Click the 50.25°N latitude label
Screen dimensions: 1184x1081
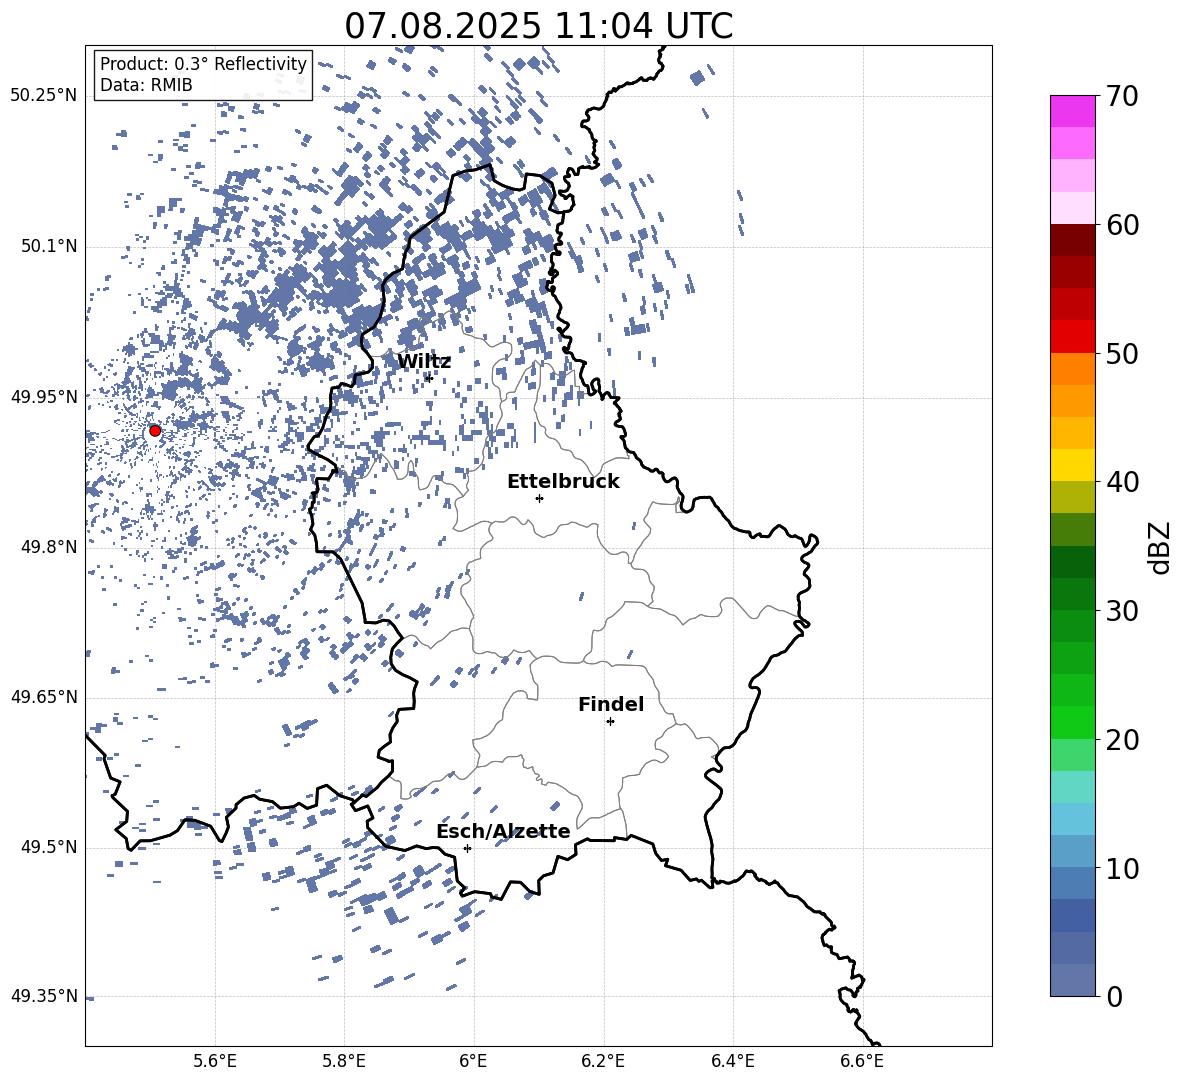(44, 96)
